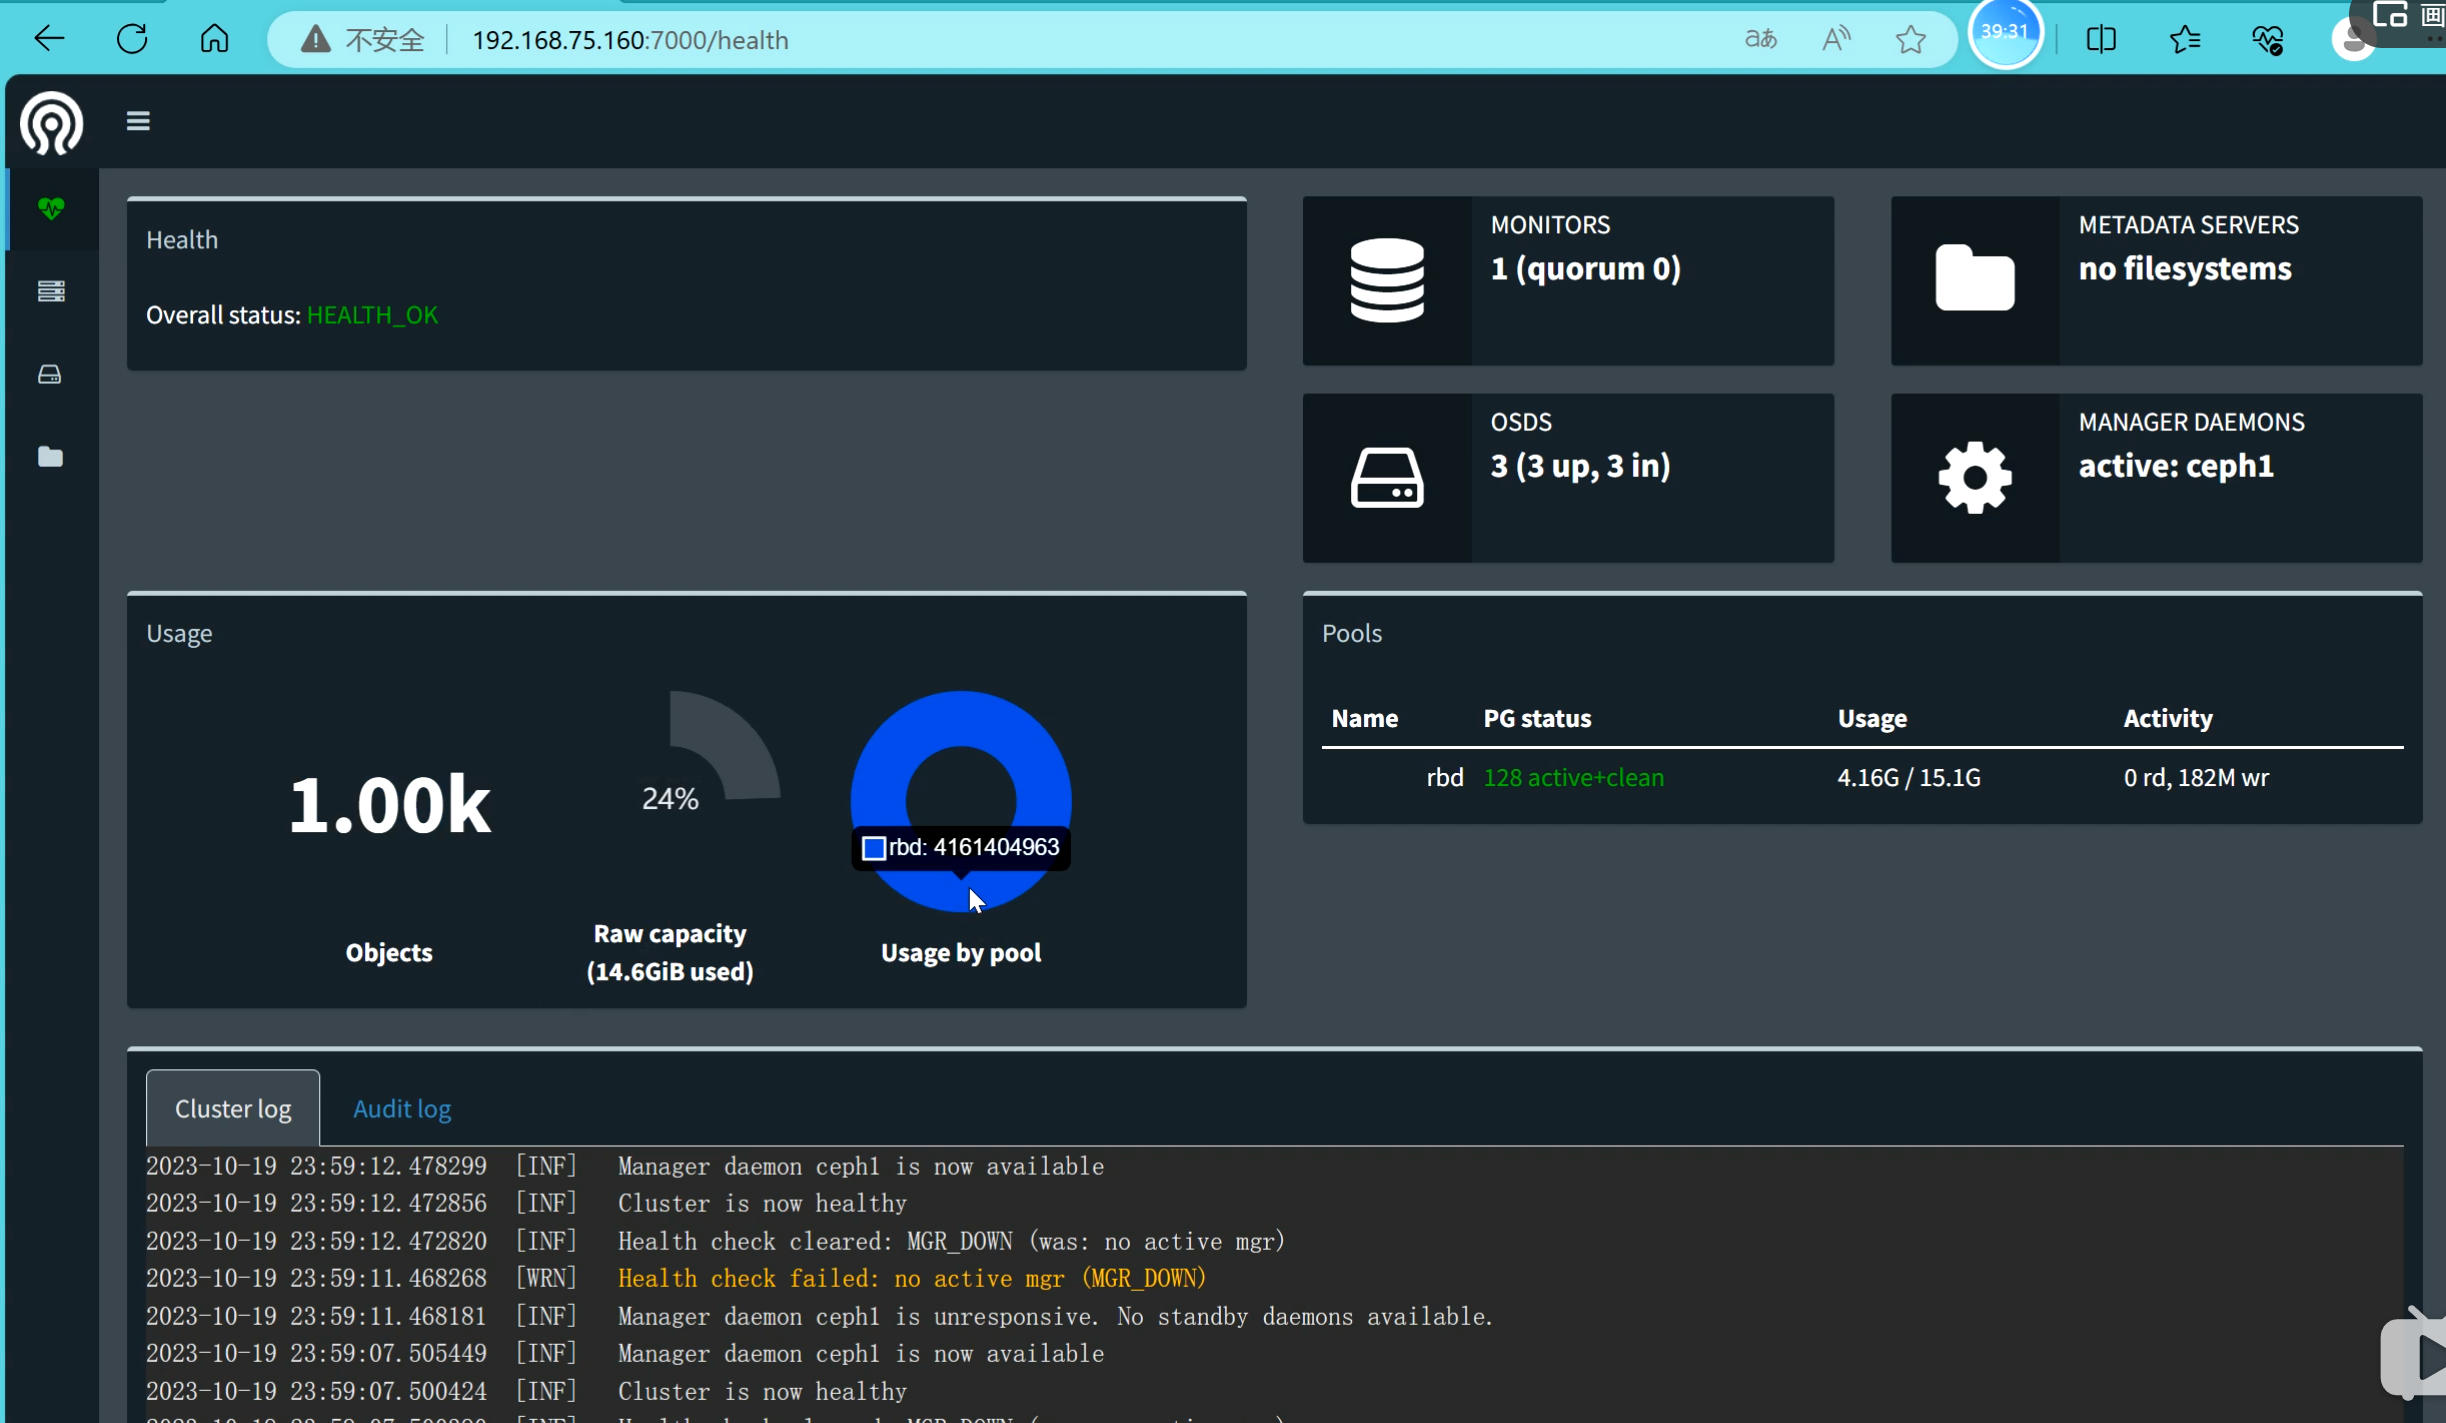
Task: Add page to favorites star icon
Action: coord(1910,39)
